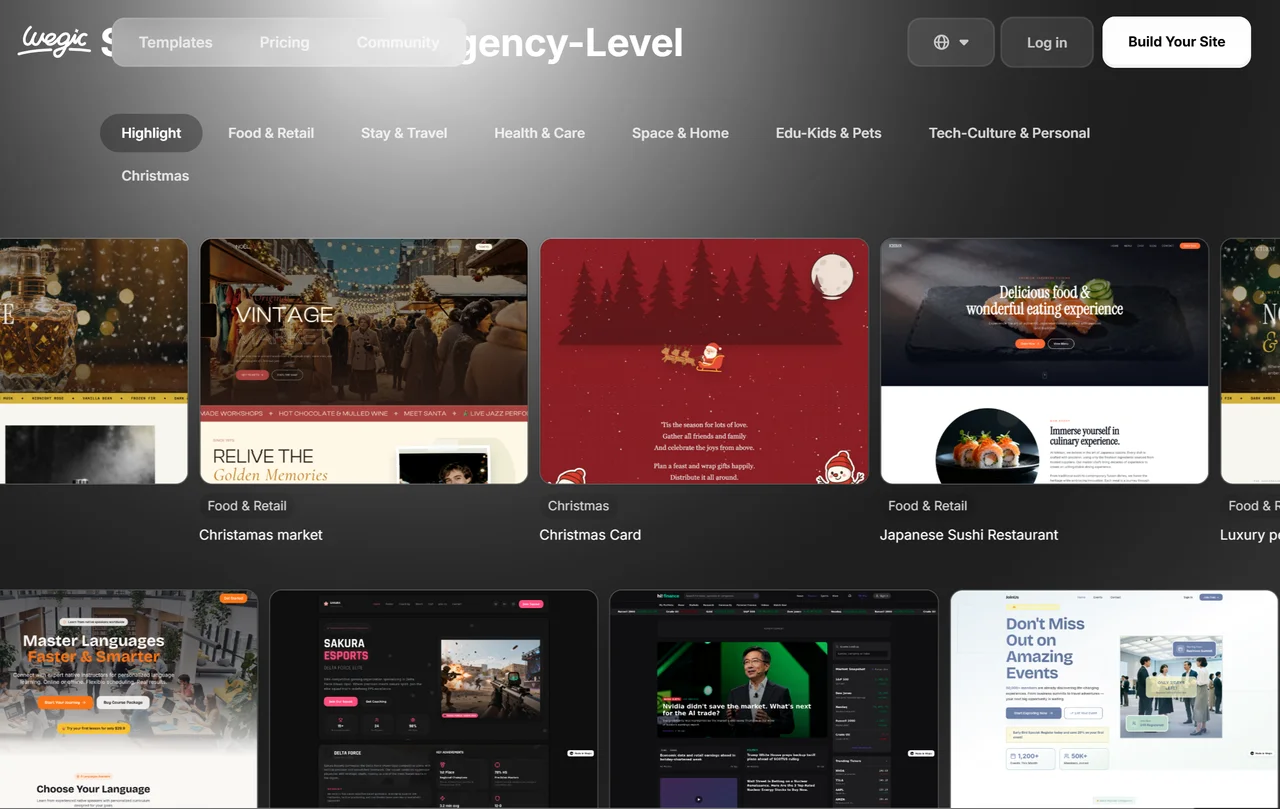Choose the Health & Care category
This screenshot has height=809, width=1280.
click(x=539, y=132)
